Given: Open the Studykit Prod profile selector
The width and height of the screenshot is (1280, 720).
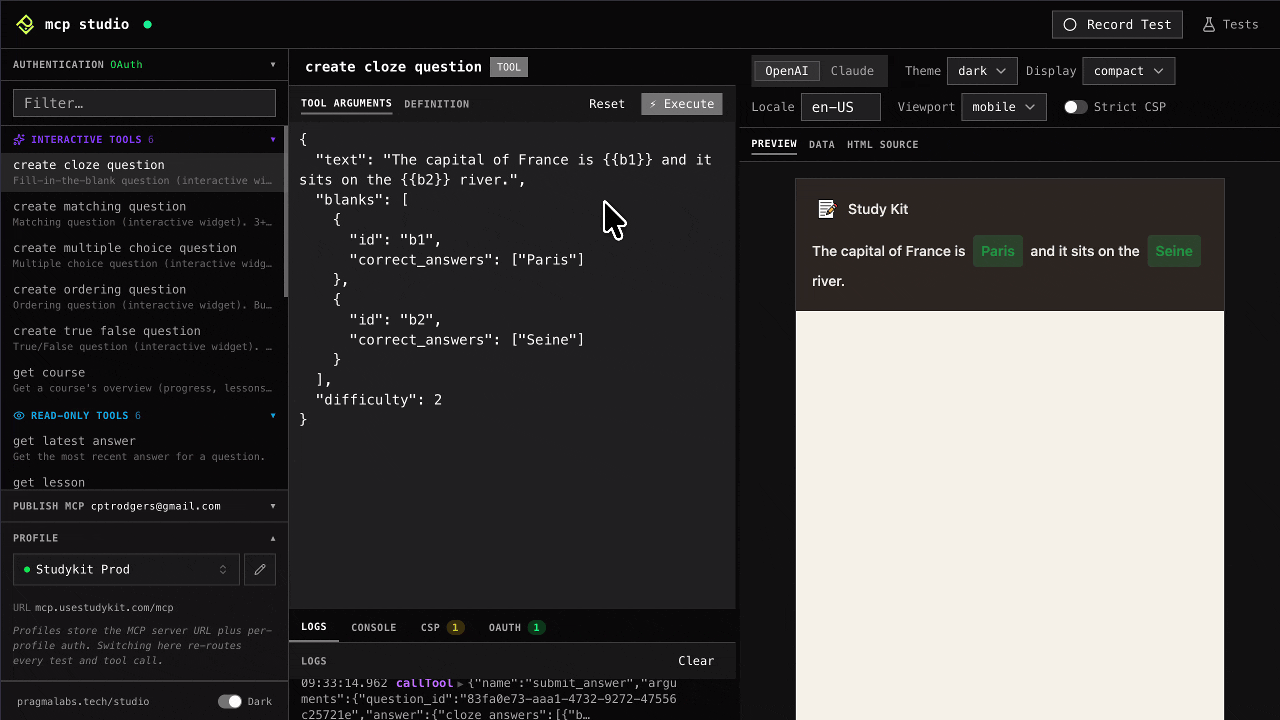Looking at the screenshot, I should click(126, 569).
